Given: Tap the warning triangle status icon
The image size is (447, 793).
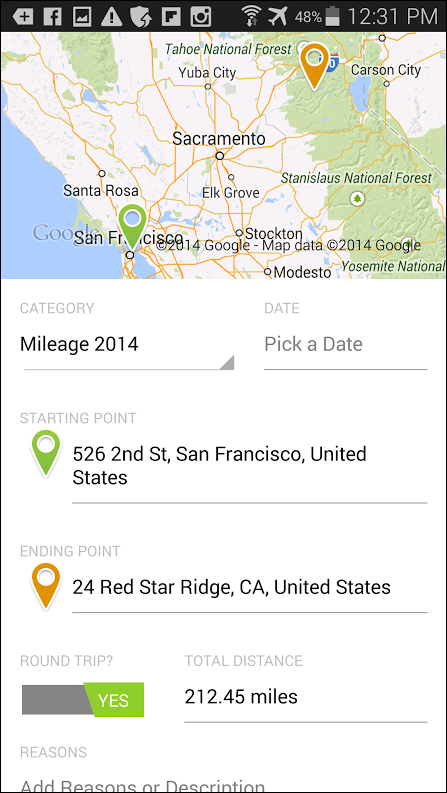Looking at the screenshot, I should coord(111,17).
